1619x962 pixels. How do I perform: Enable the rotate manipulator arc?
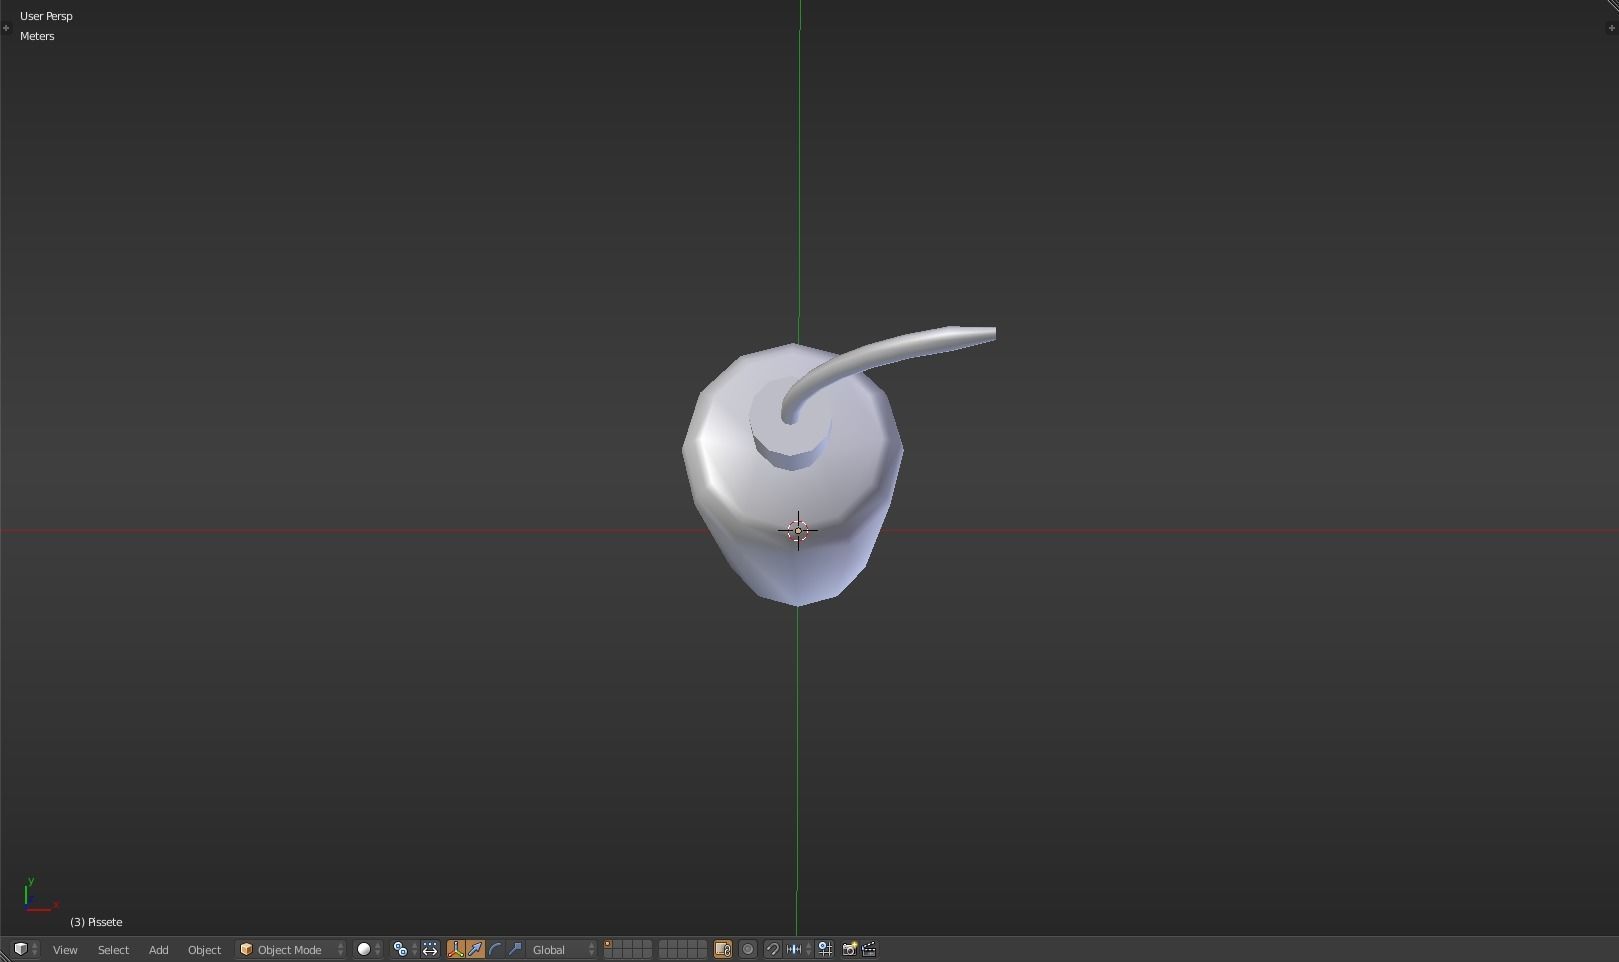pos(495,949)
